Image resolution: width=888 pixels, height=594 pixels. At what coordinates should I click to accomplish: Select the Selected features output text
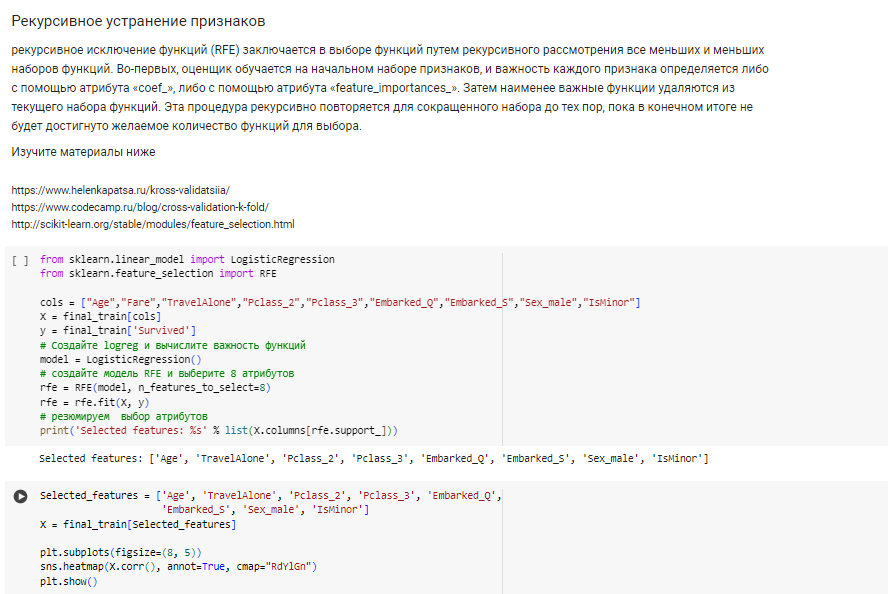coord(374,459)
